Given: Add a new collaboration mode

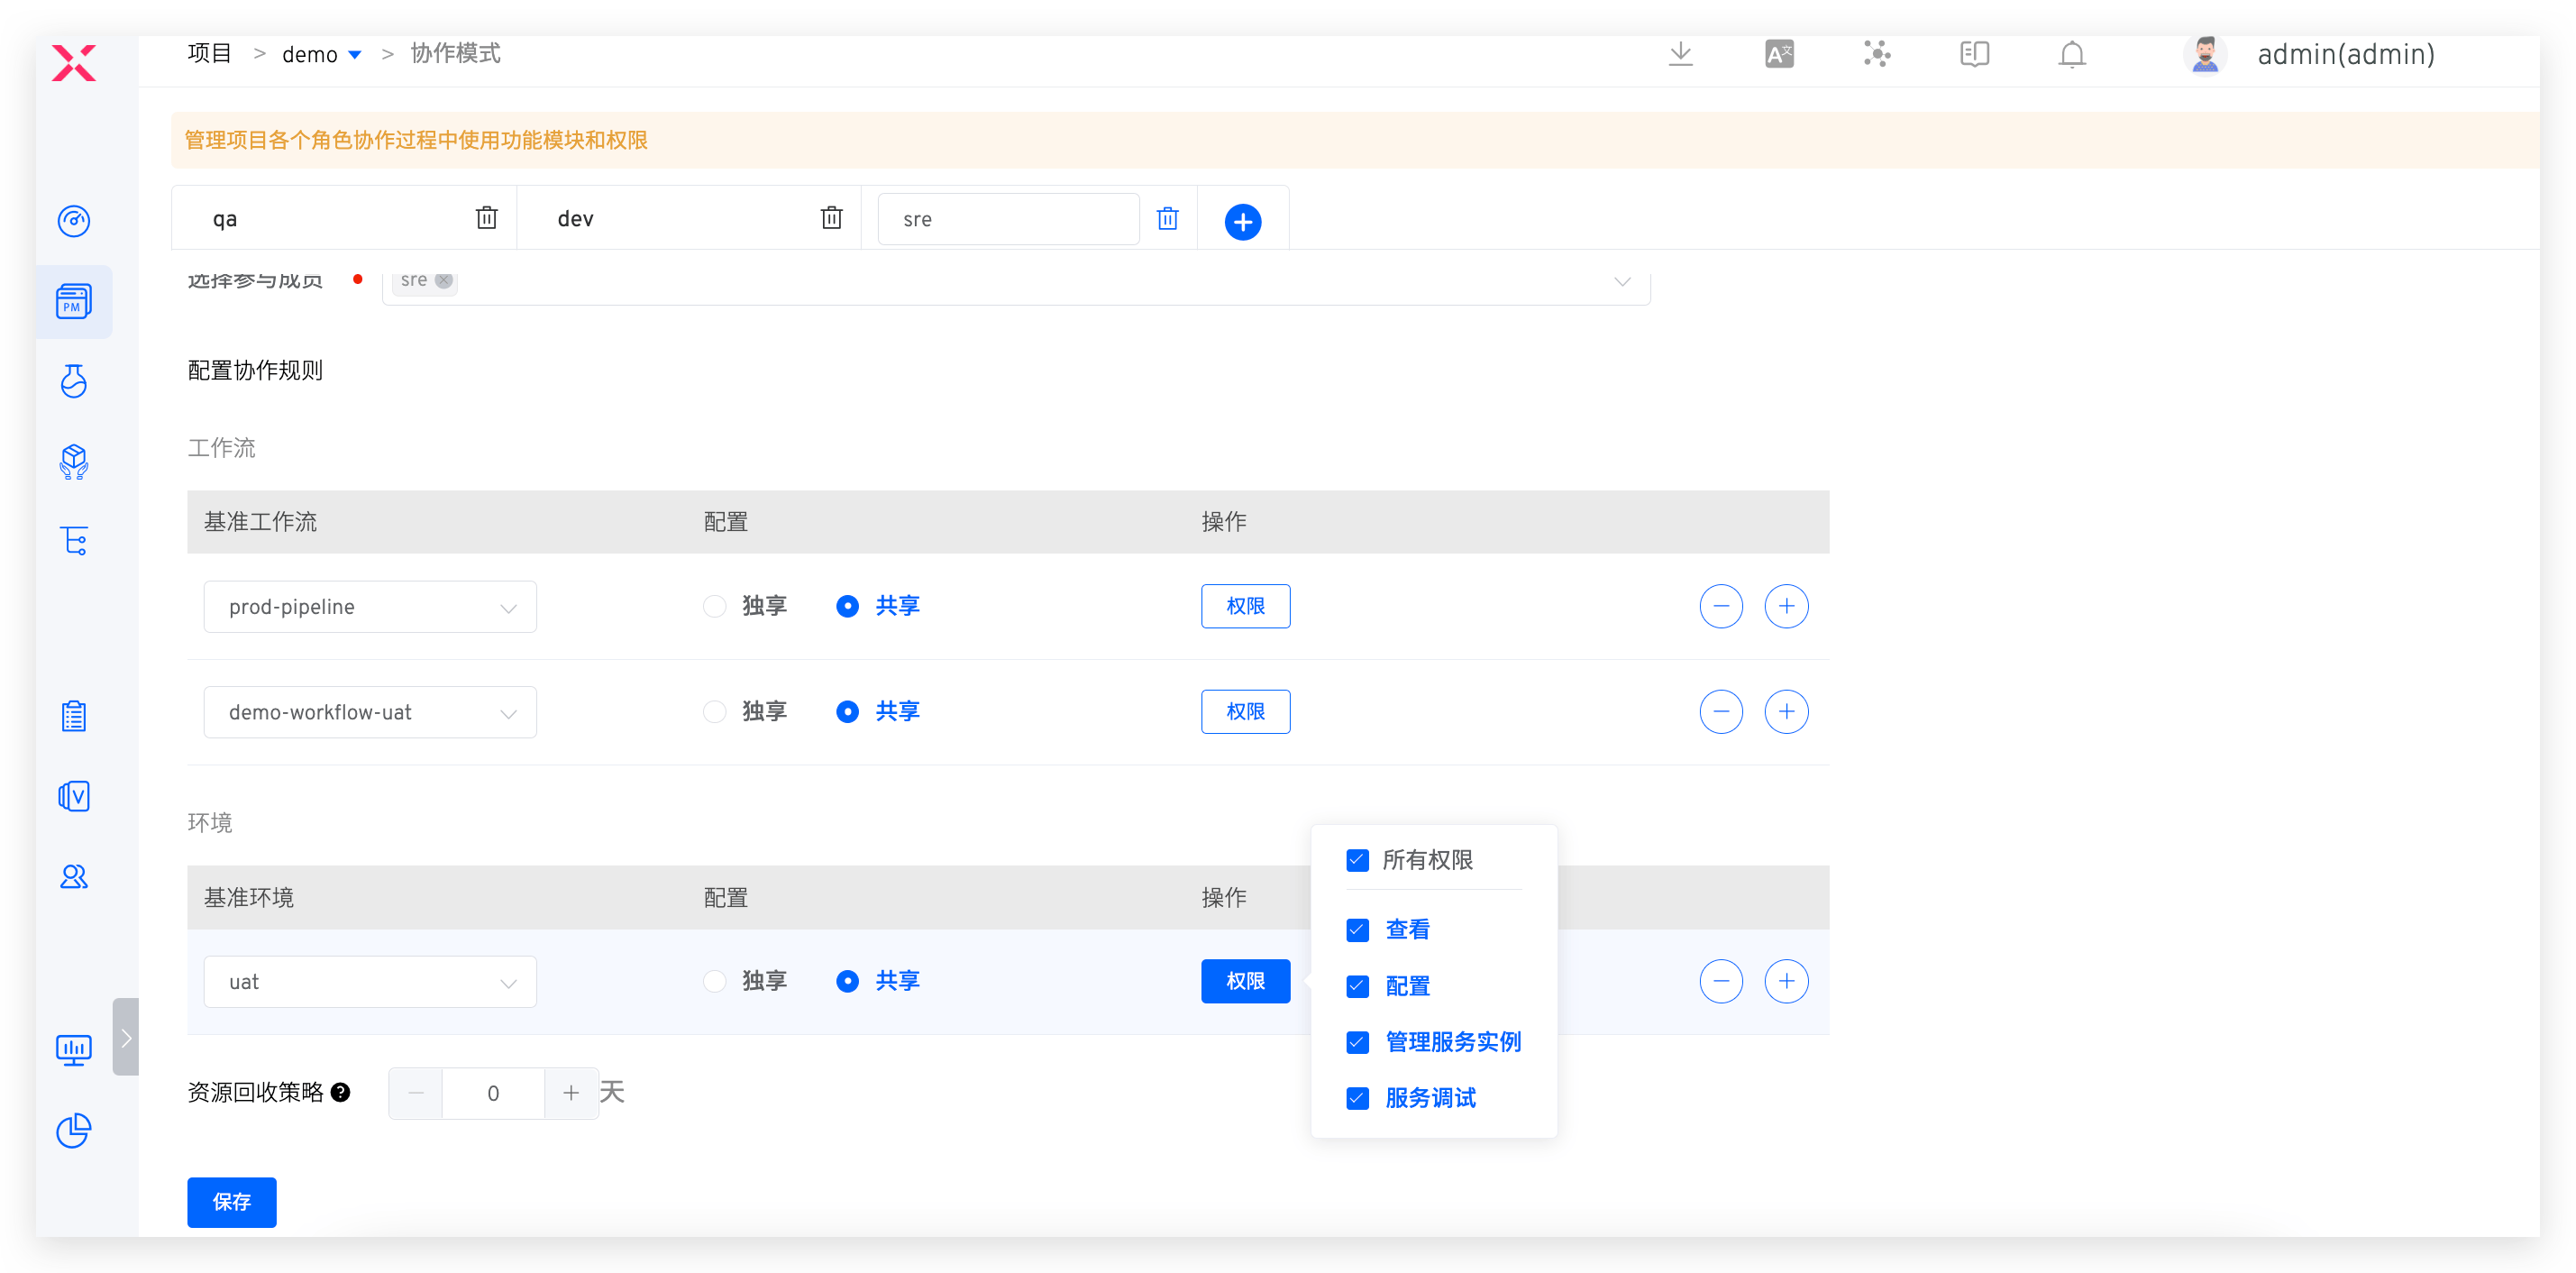Looking at the screenshot, I should point(1242,221).
